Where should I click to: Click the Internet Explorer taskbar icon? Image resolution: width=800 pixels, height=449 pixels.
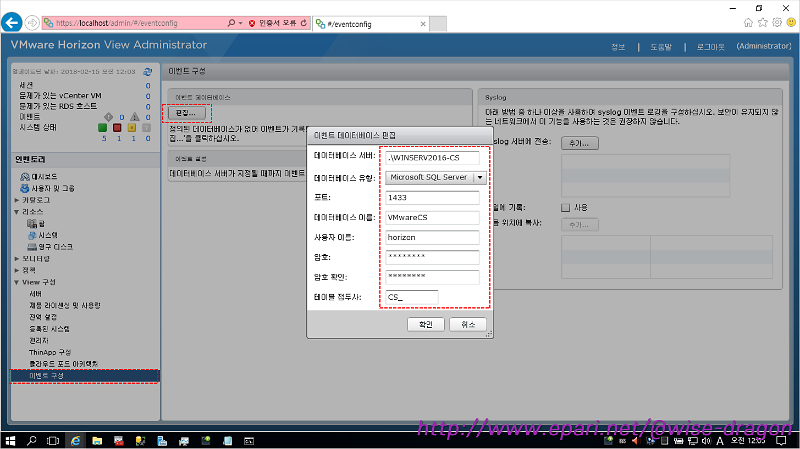coord(76,441)
